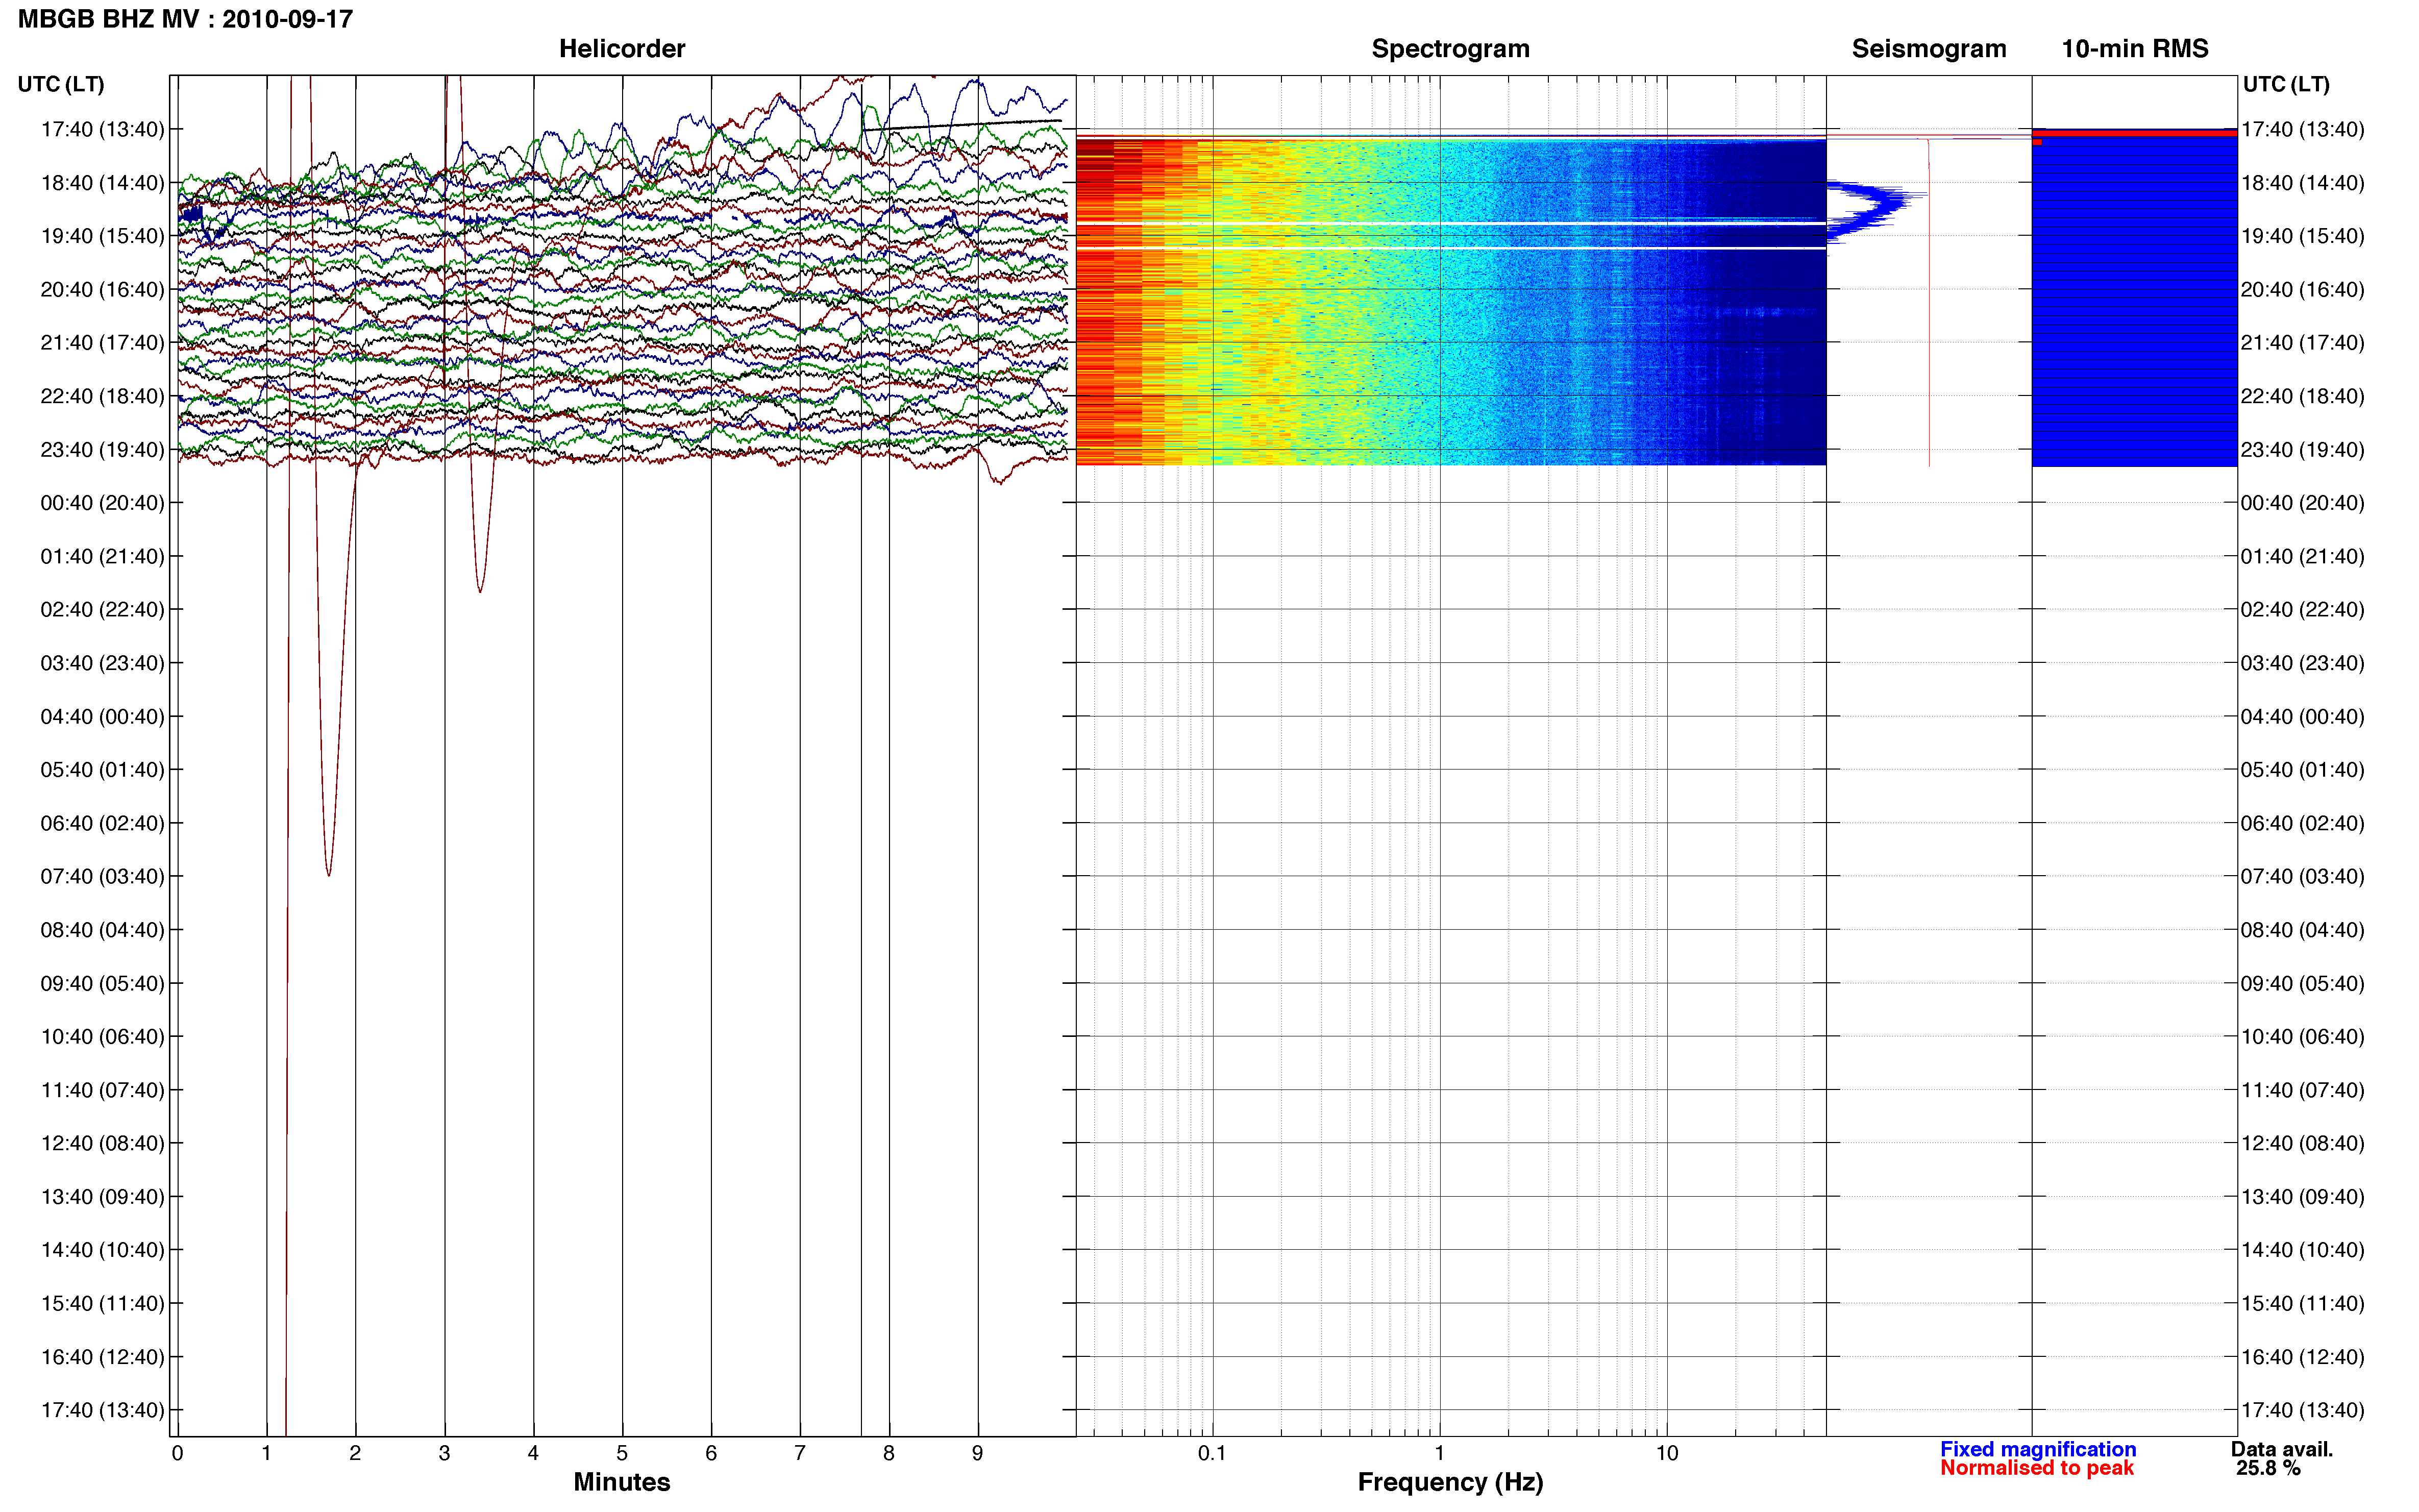This screenshot has width=2419, height=1512.
Task: Click the 10 tick on the Frequency axis
Action: click(x=1666, y=1453)
